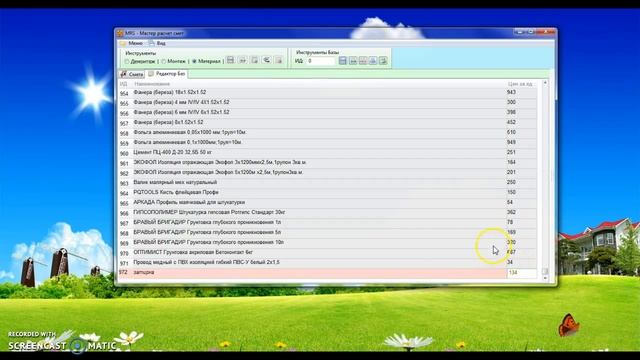Select row 970 ОПТИМИСТ Грунтовка Бетоконтакт 6кг
The image size is (640, 360).
[x=327, y=253]
